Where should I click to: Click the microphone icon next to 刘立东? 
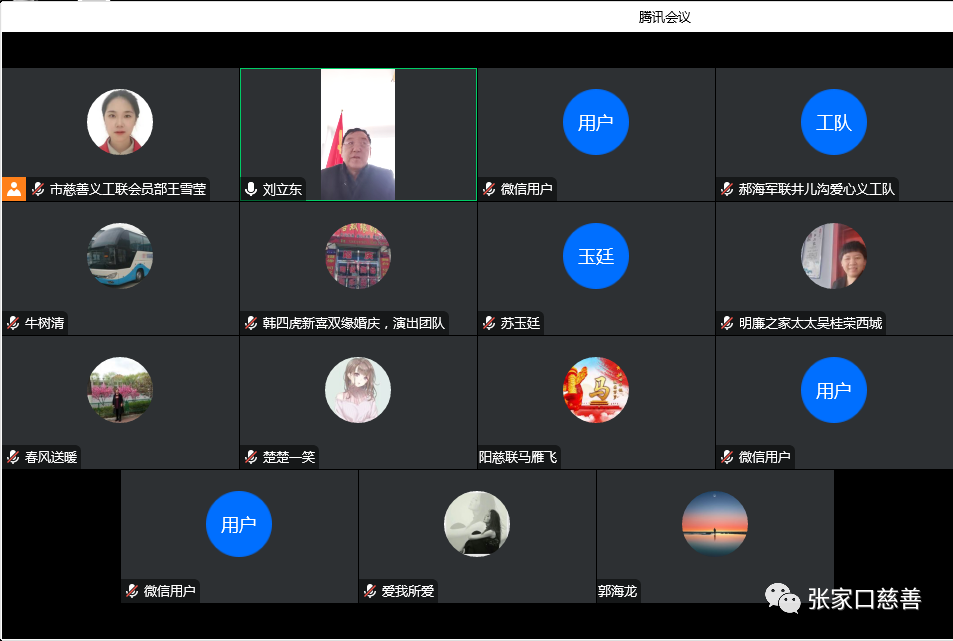pos(251,189)
